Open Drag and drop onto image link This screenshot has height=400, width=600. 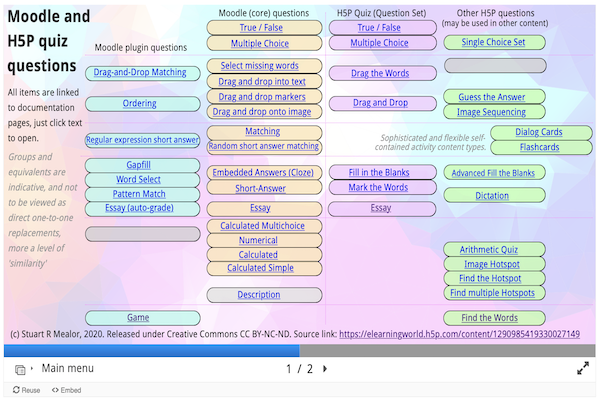pos(262,112)
